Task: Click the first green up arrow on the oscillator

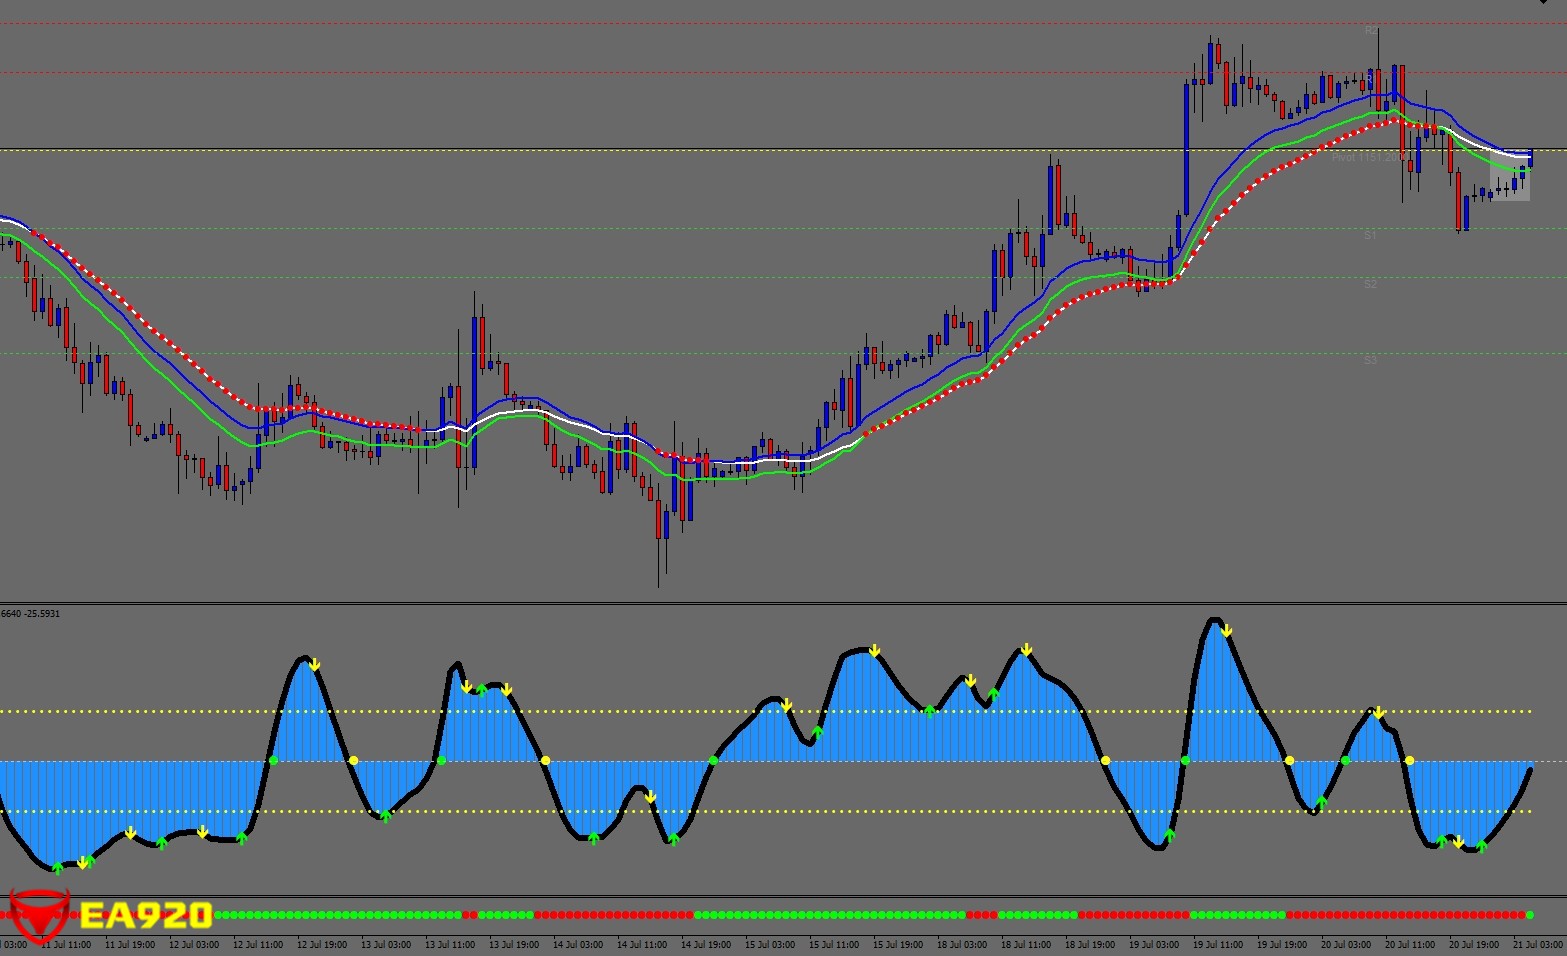Action: 57,868
